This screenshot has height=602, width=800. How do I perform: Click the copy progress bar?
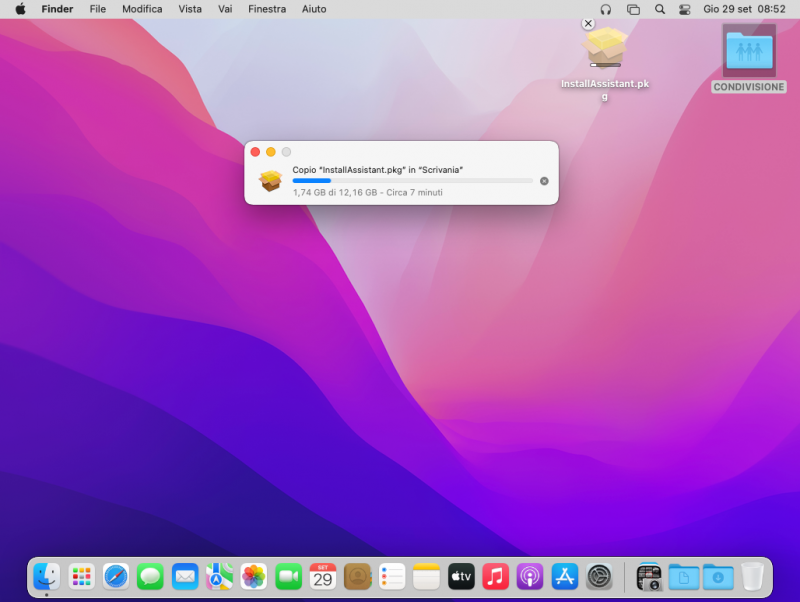point(412,181)
